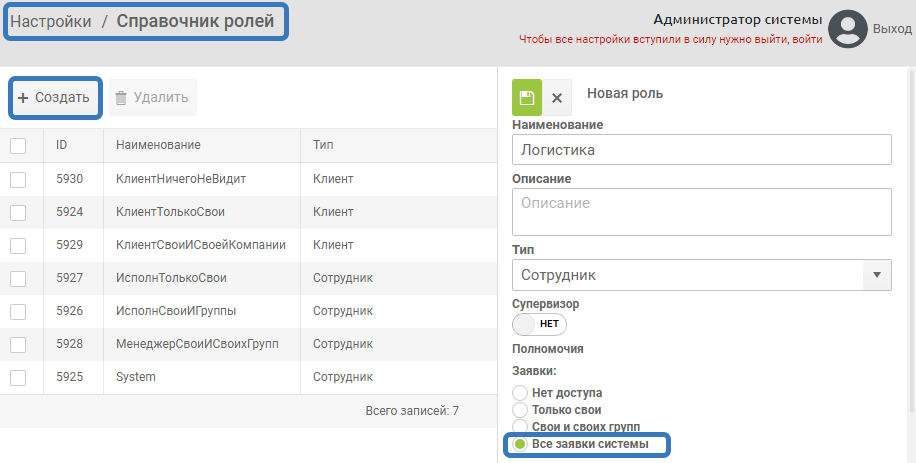
Task: Sort table by Наименование column header
Action: (158, 145)
